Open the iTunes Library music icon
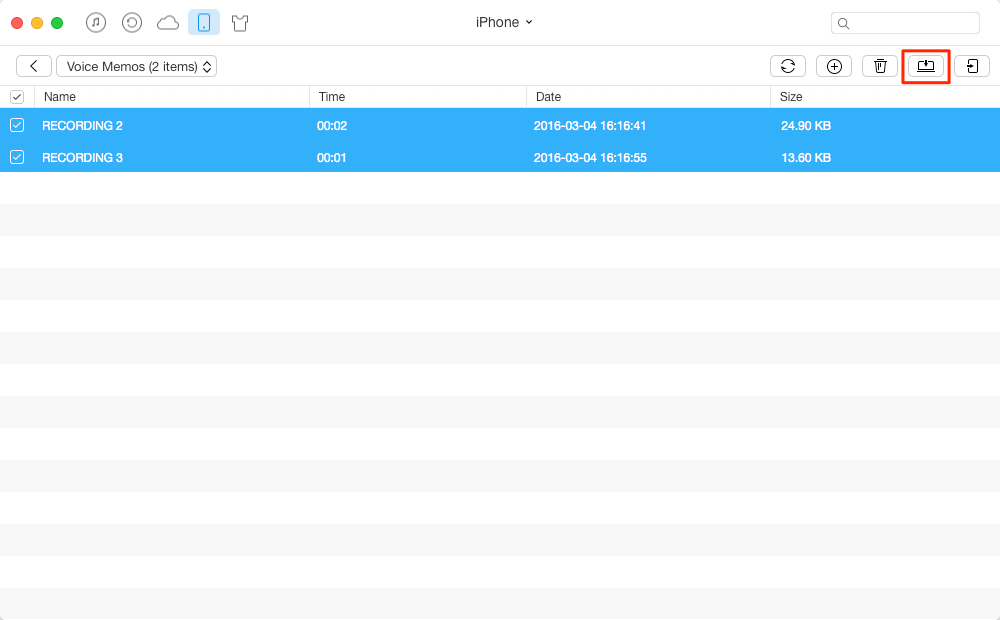This screenshot has width=1000, height=620. (x=96, y=23)
